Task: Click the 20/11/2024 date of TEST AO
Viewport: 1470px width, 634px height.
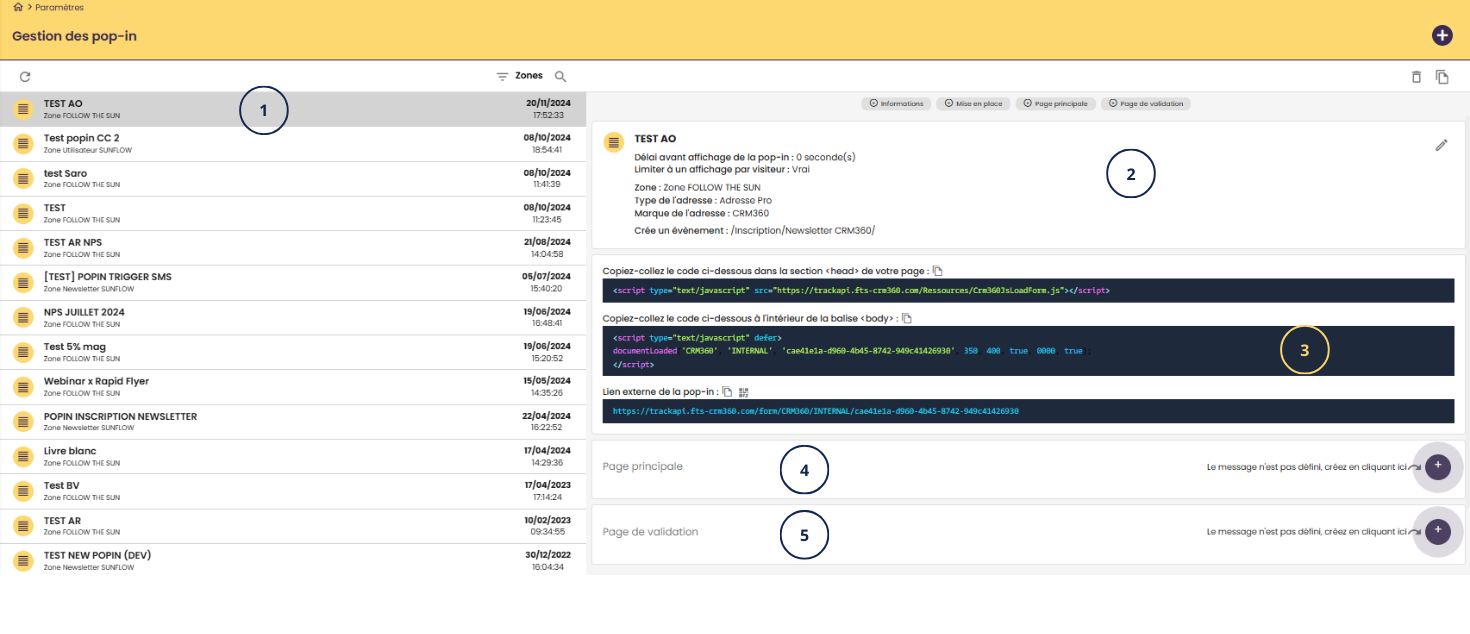Action: 547,103
